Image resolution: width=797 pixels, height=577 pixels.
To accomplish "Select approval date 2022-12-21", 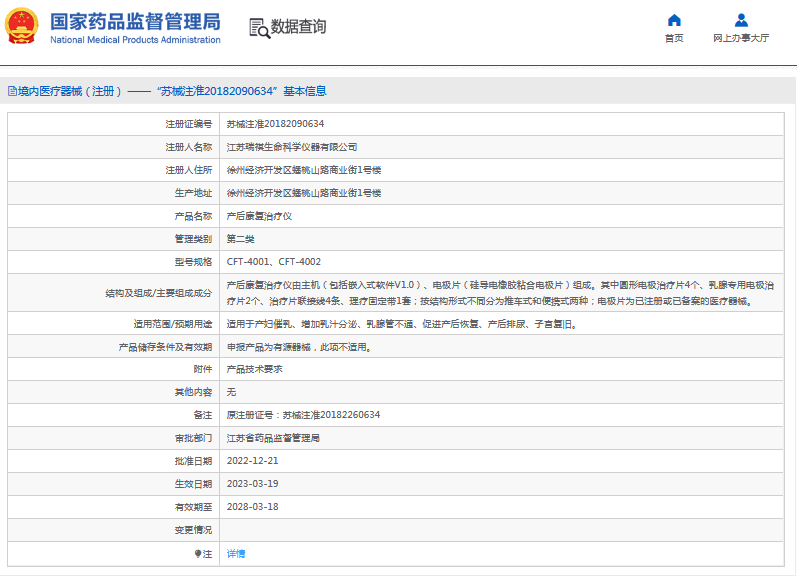I will point(253,461).
